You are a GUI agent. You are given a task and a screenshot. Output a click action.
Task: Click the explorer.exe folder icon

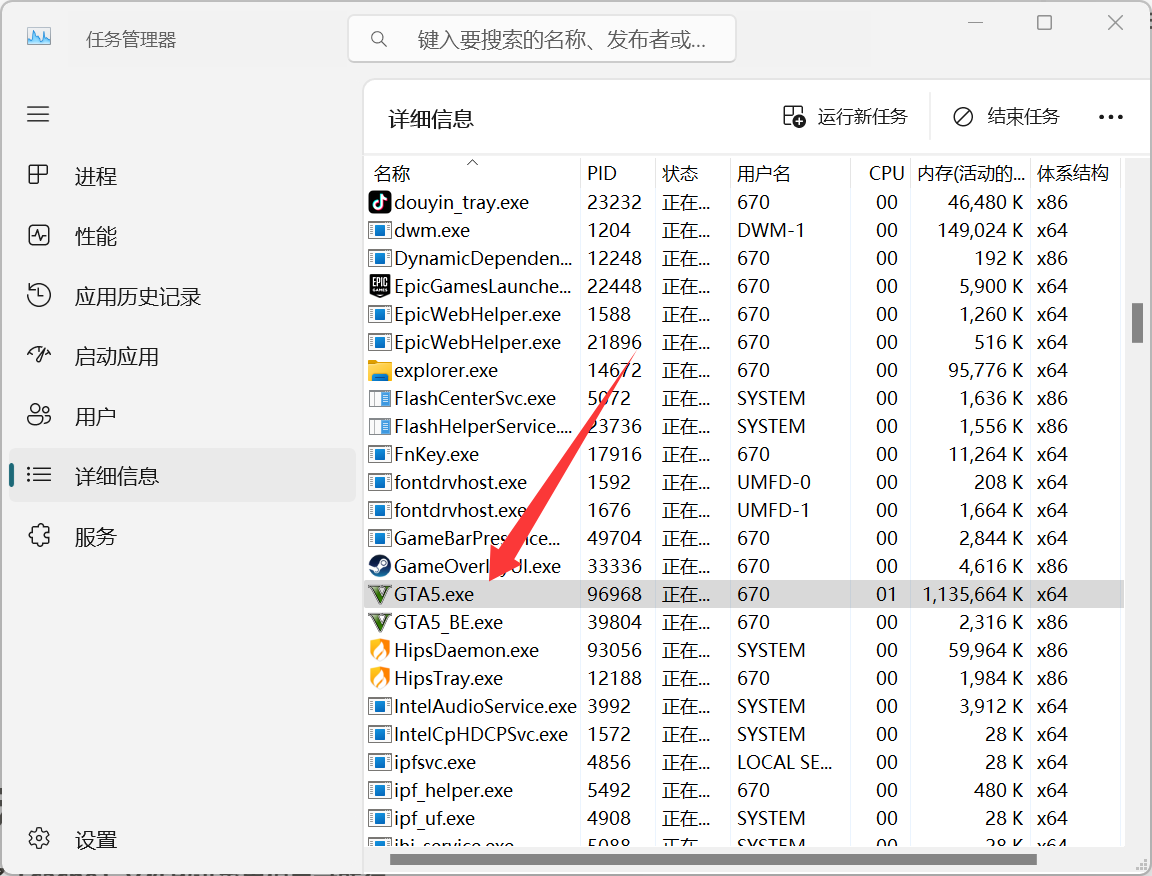click(x=379, y=370)
